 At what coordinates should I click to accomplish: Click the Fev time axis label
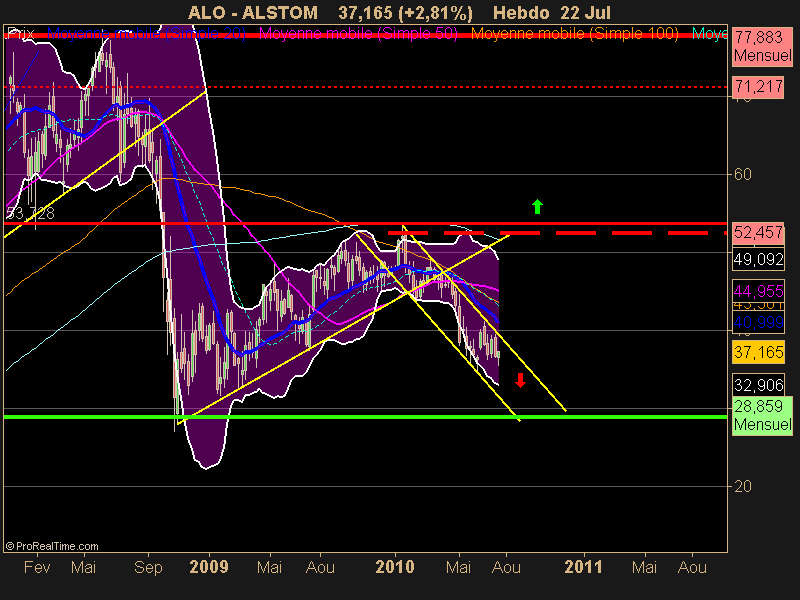click(37, 567)
